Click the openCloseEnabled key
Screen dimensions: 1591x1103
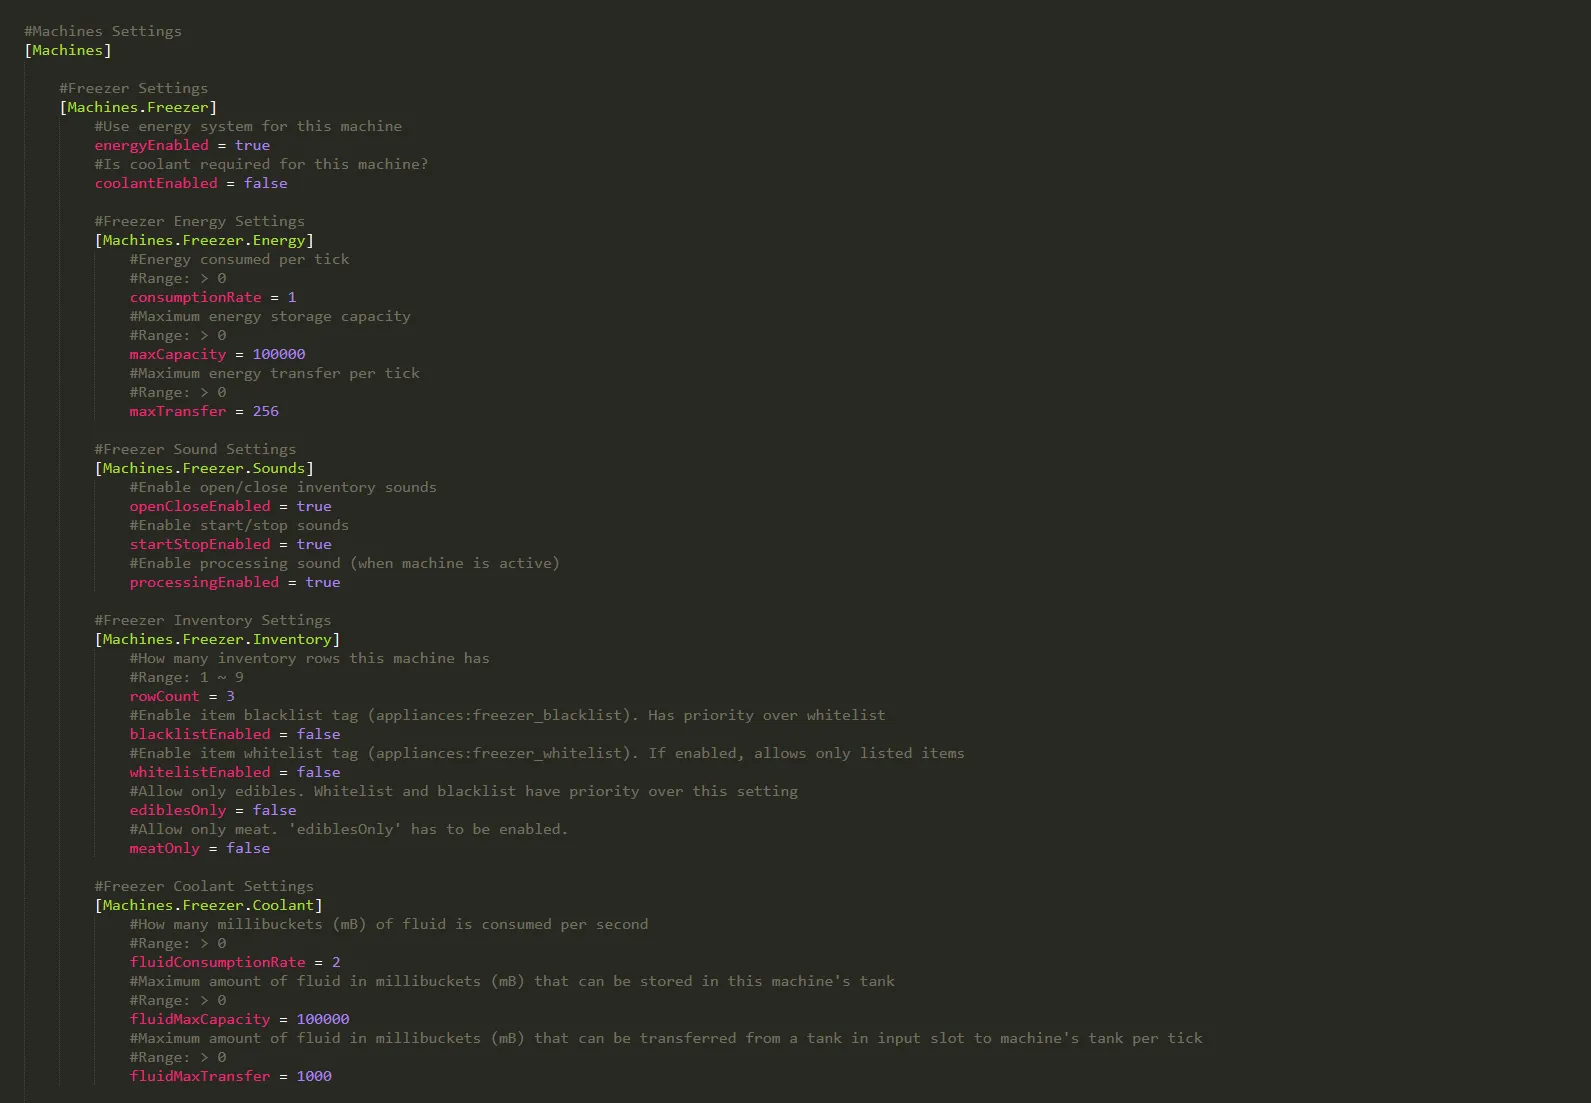pyautogui.click(x=200, y=506)
